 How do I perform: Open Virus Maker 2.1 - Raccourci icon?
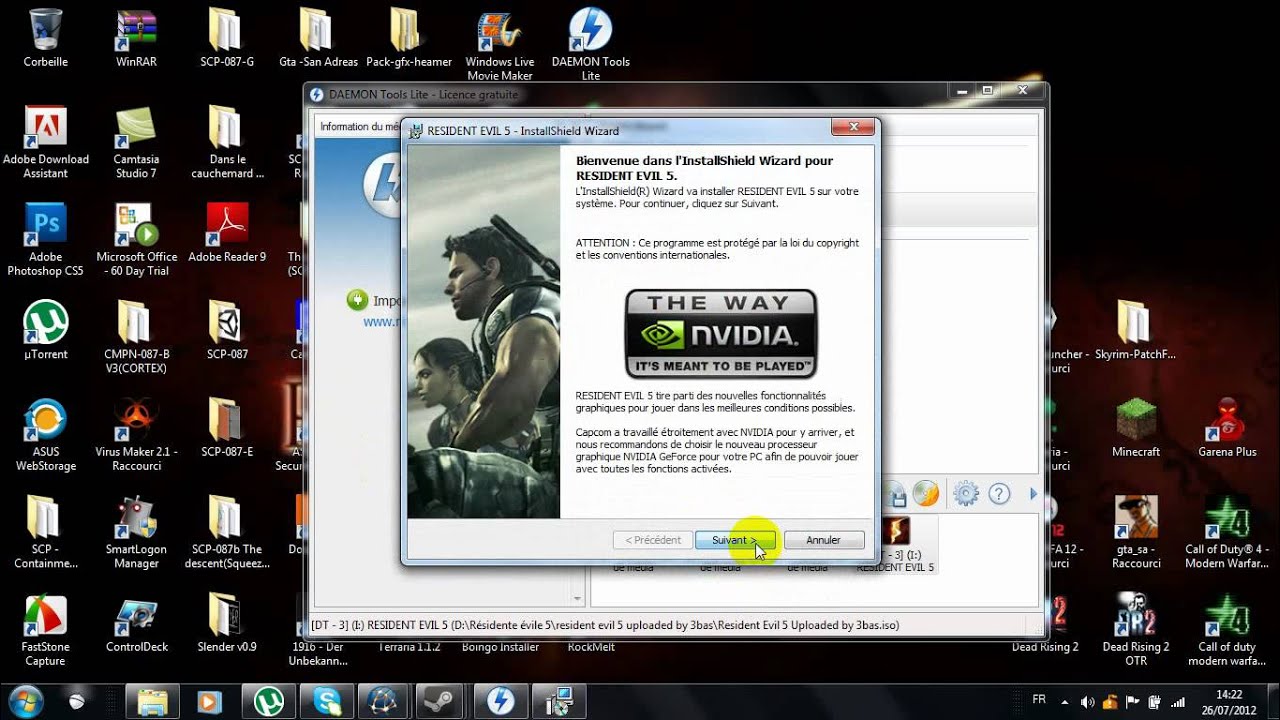[x=136, y=436]
